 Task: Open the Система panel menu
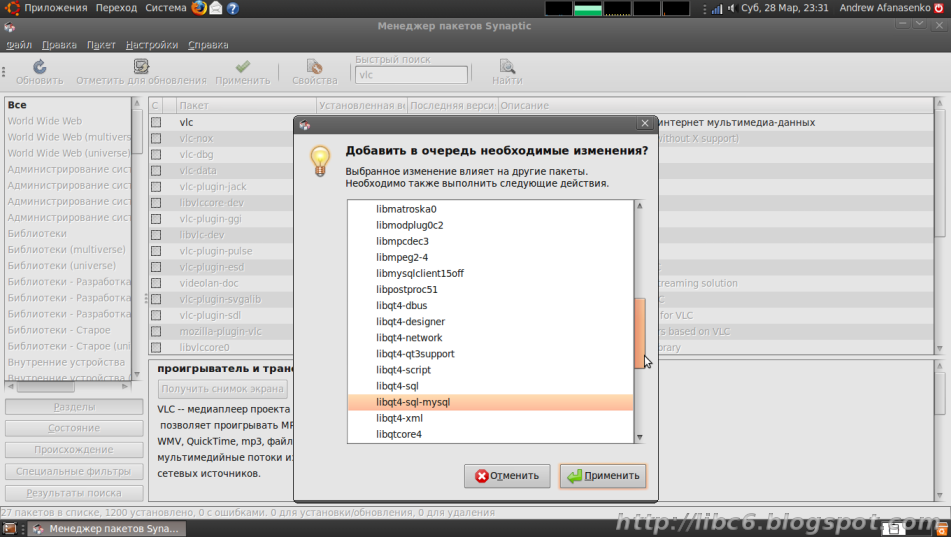(166, 8)
